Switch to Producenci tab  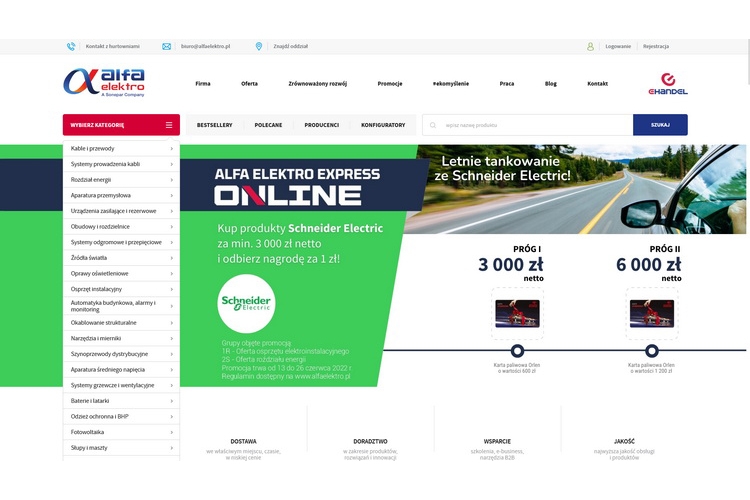tap(321, 125)
